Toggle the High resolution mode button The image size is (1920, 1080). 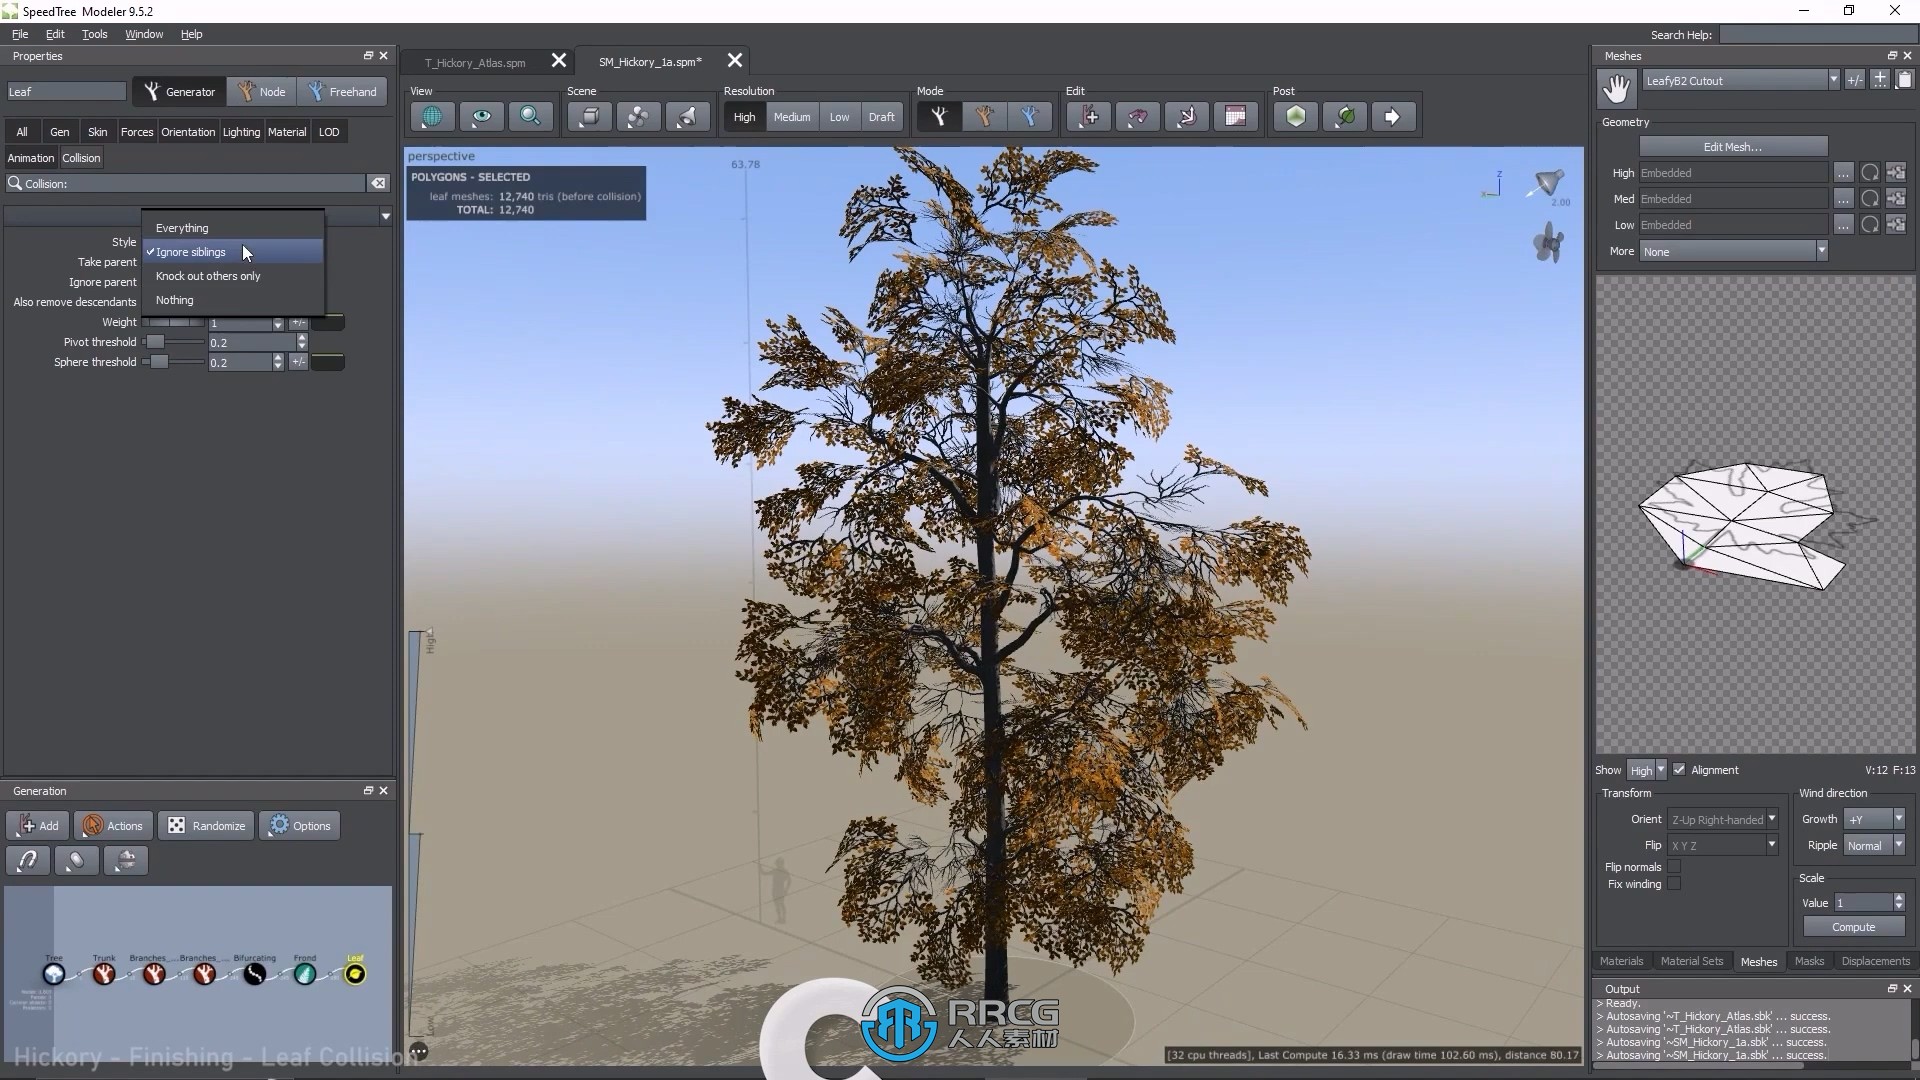point(744,117)
